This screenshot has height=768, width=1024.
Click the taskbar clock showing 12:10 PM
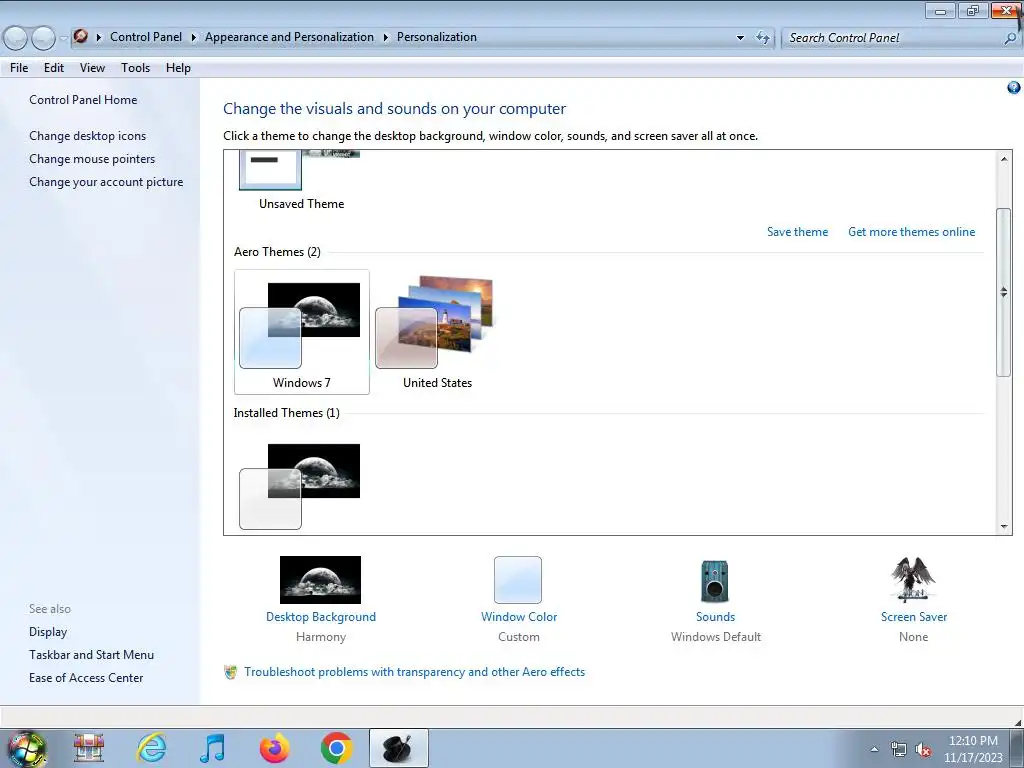[x=973, y=749]
